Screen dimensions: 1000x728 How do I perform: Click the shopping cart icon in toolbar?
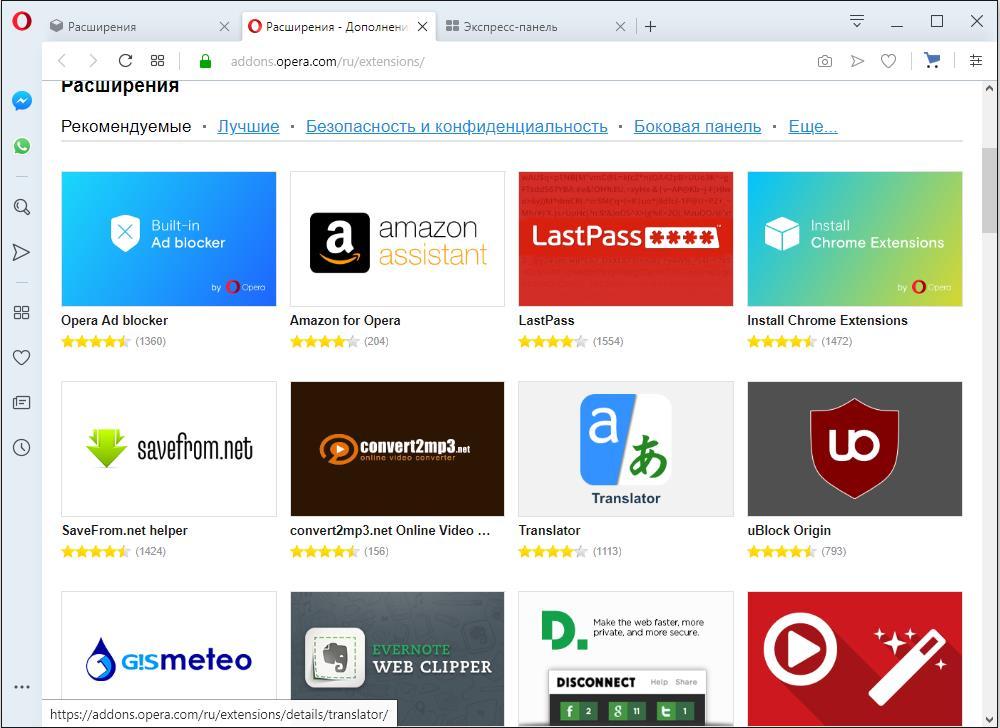tap(932, 61)
